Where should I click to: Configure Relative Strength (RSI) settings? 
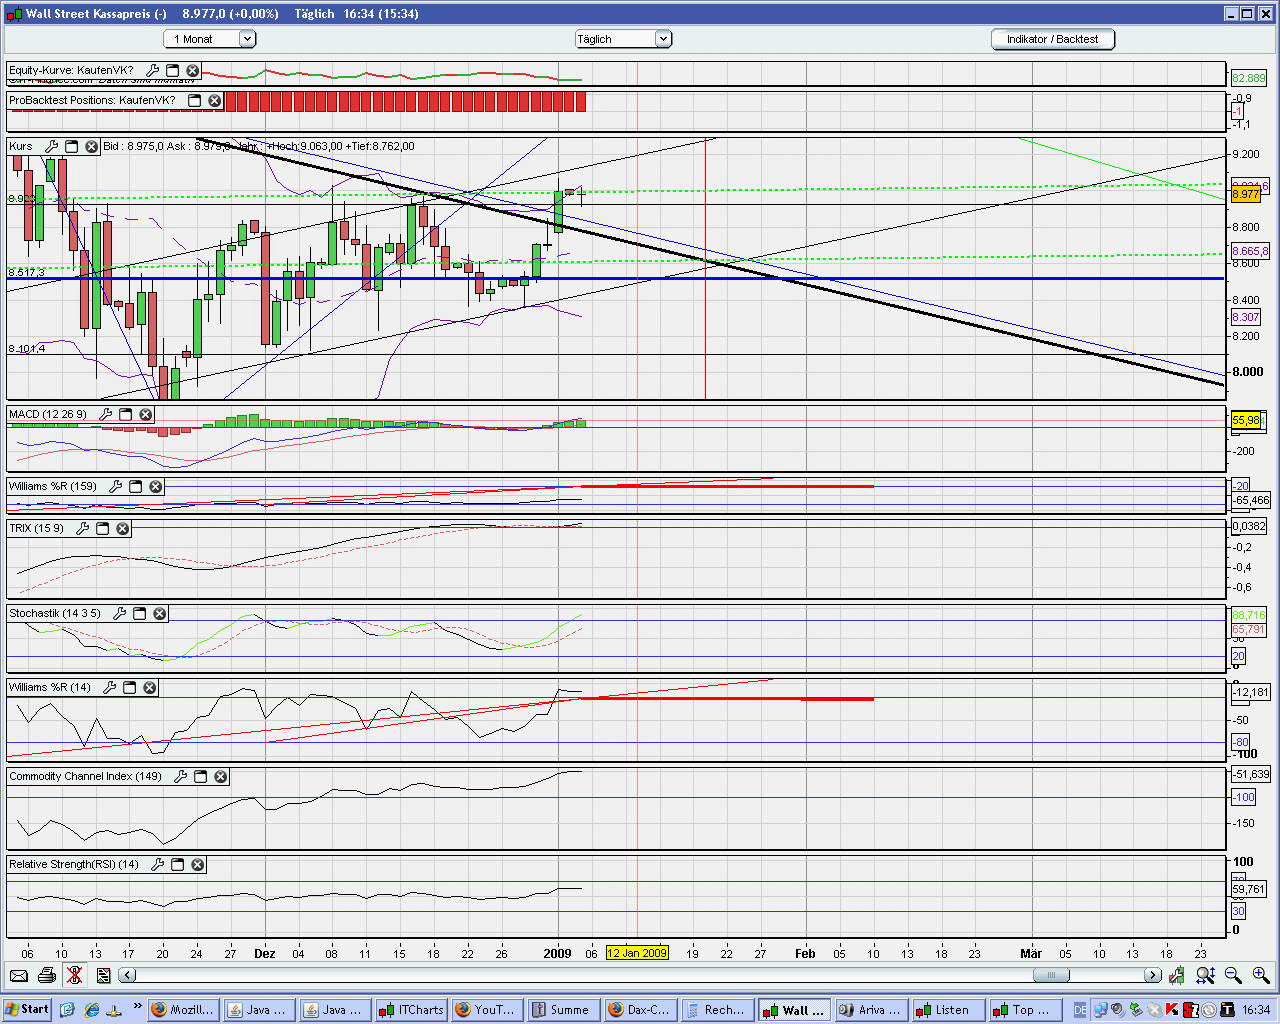[x=158, y=864]
